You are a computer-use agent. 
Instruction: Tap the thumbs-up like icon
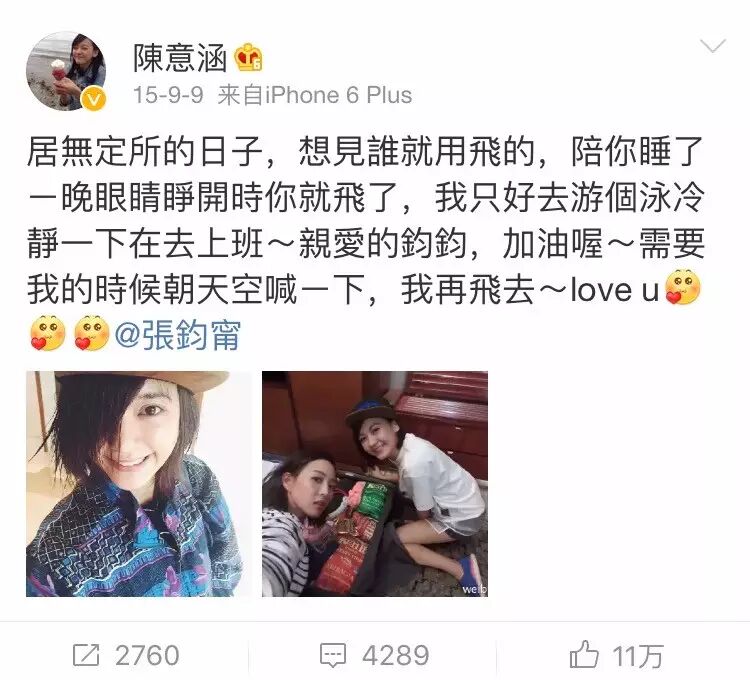pos(584,654)
